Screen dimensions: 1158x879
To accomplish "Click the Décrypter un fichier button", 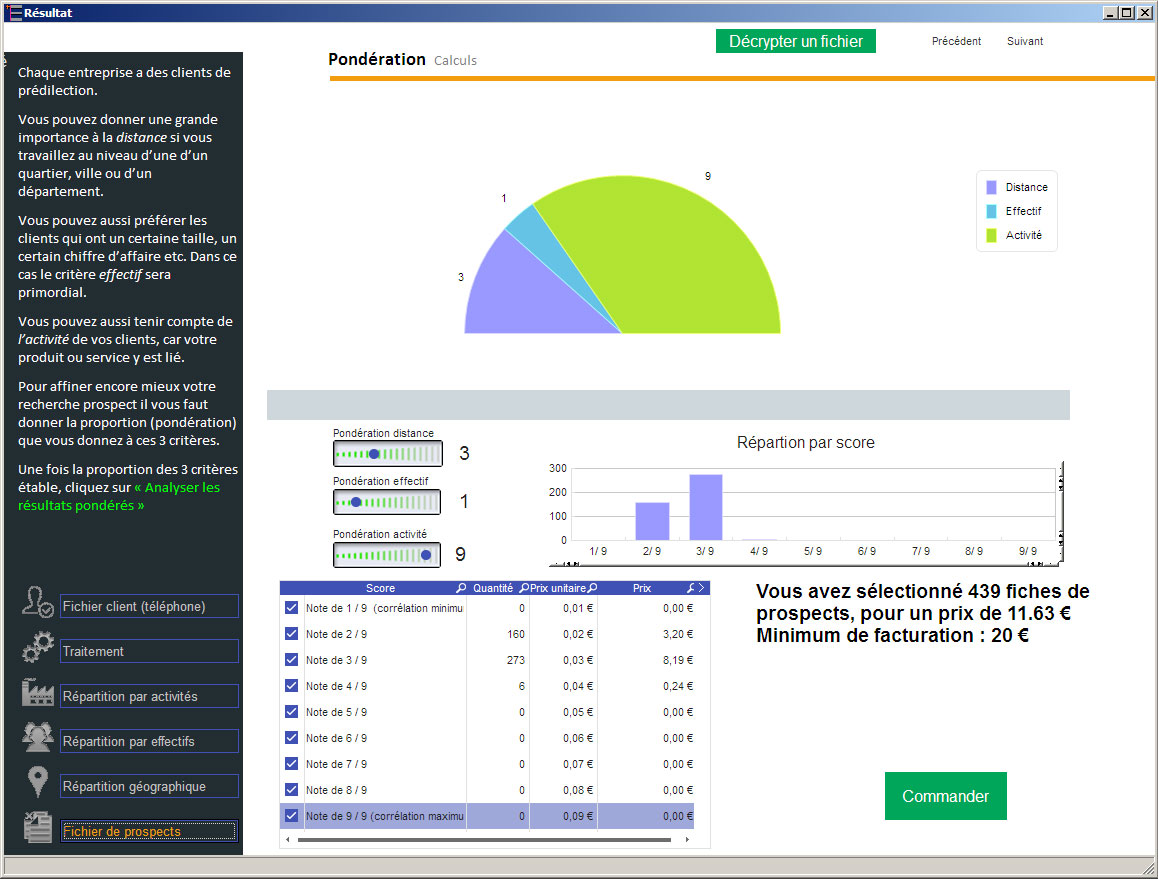I will [795, 41].
